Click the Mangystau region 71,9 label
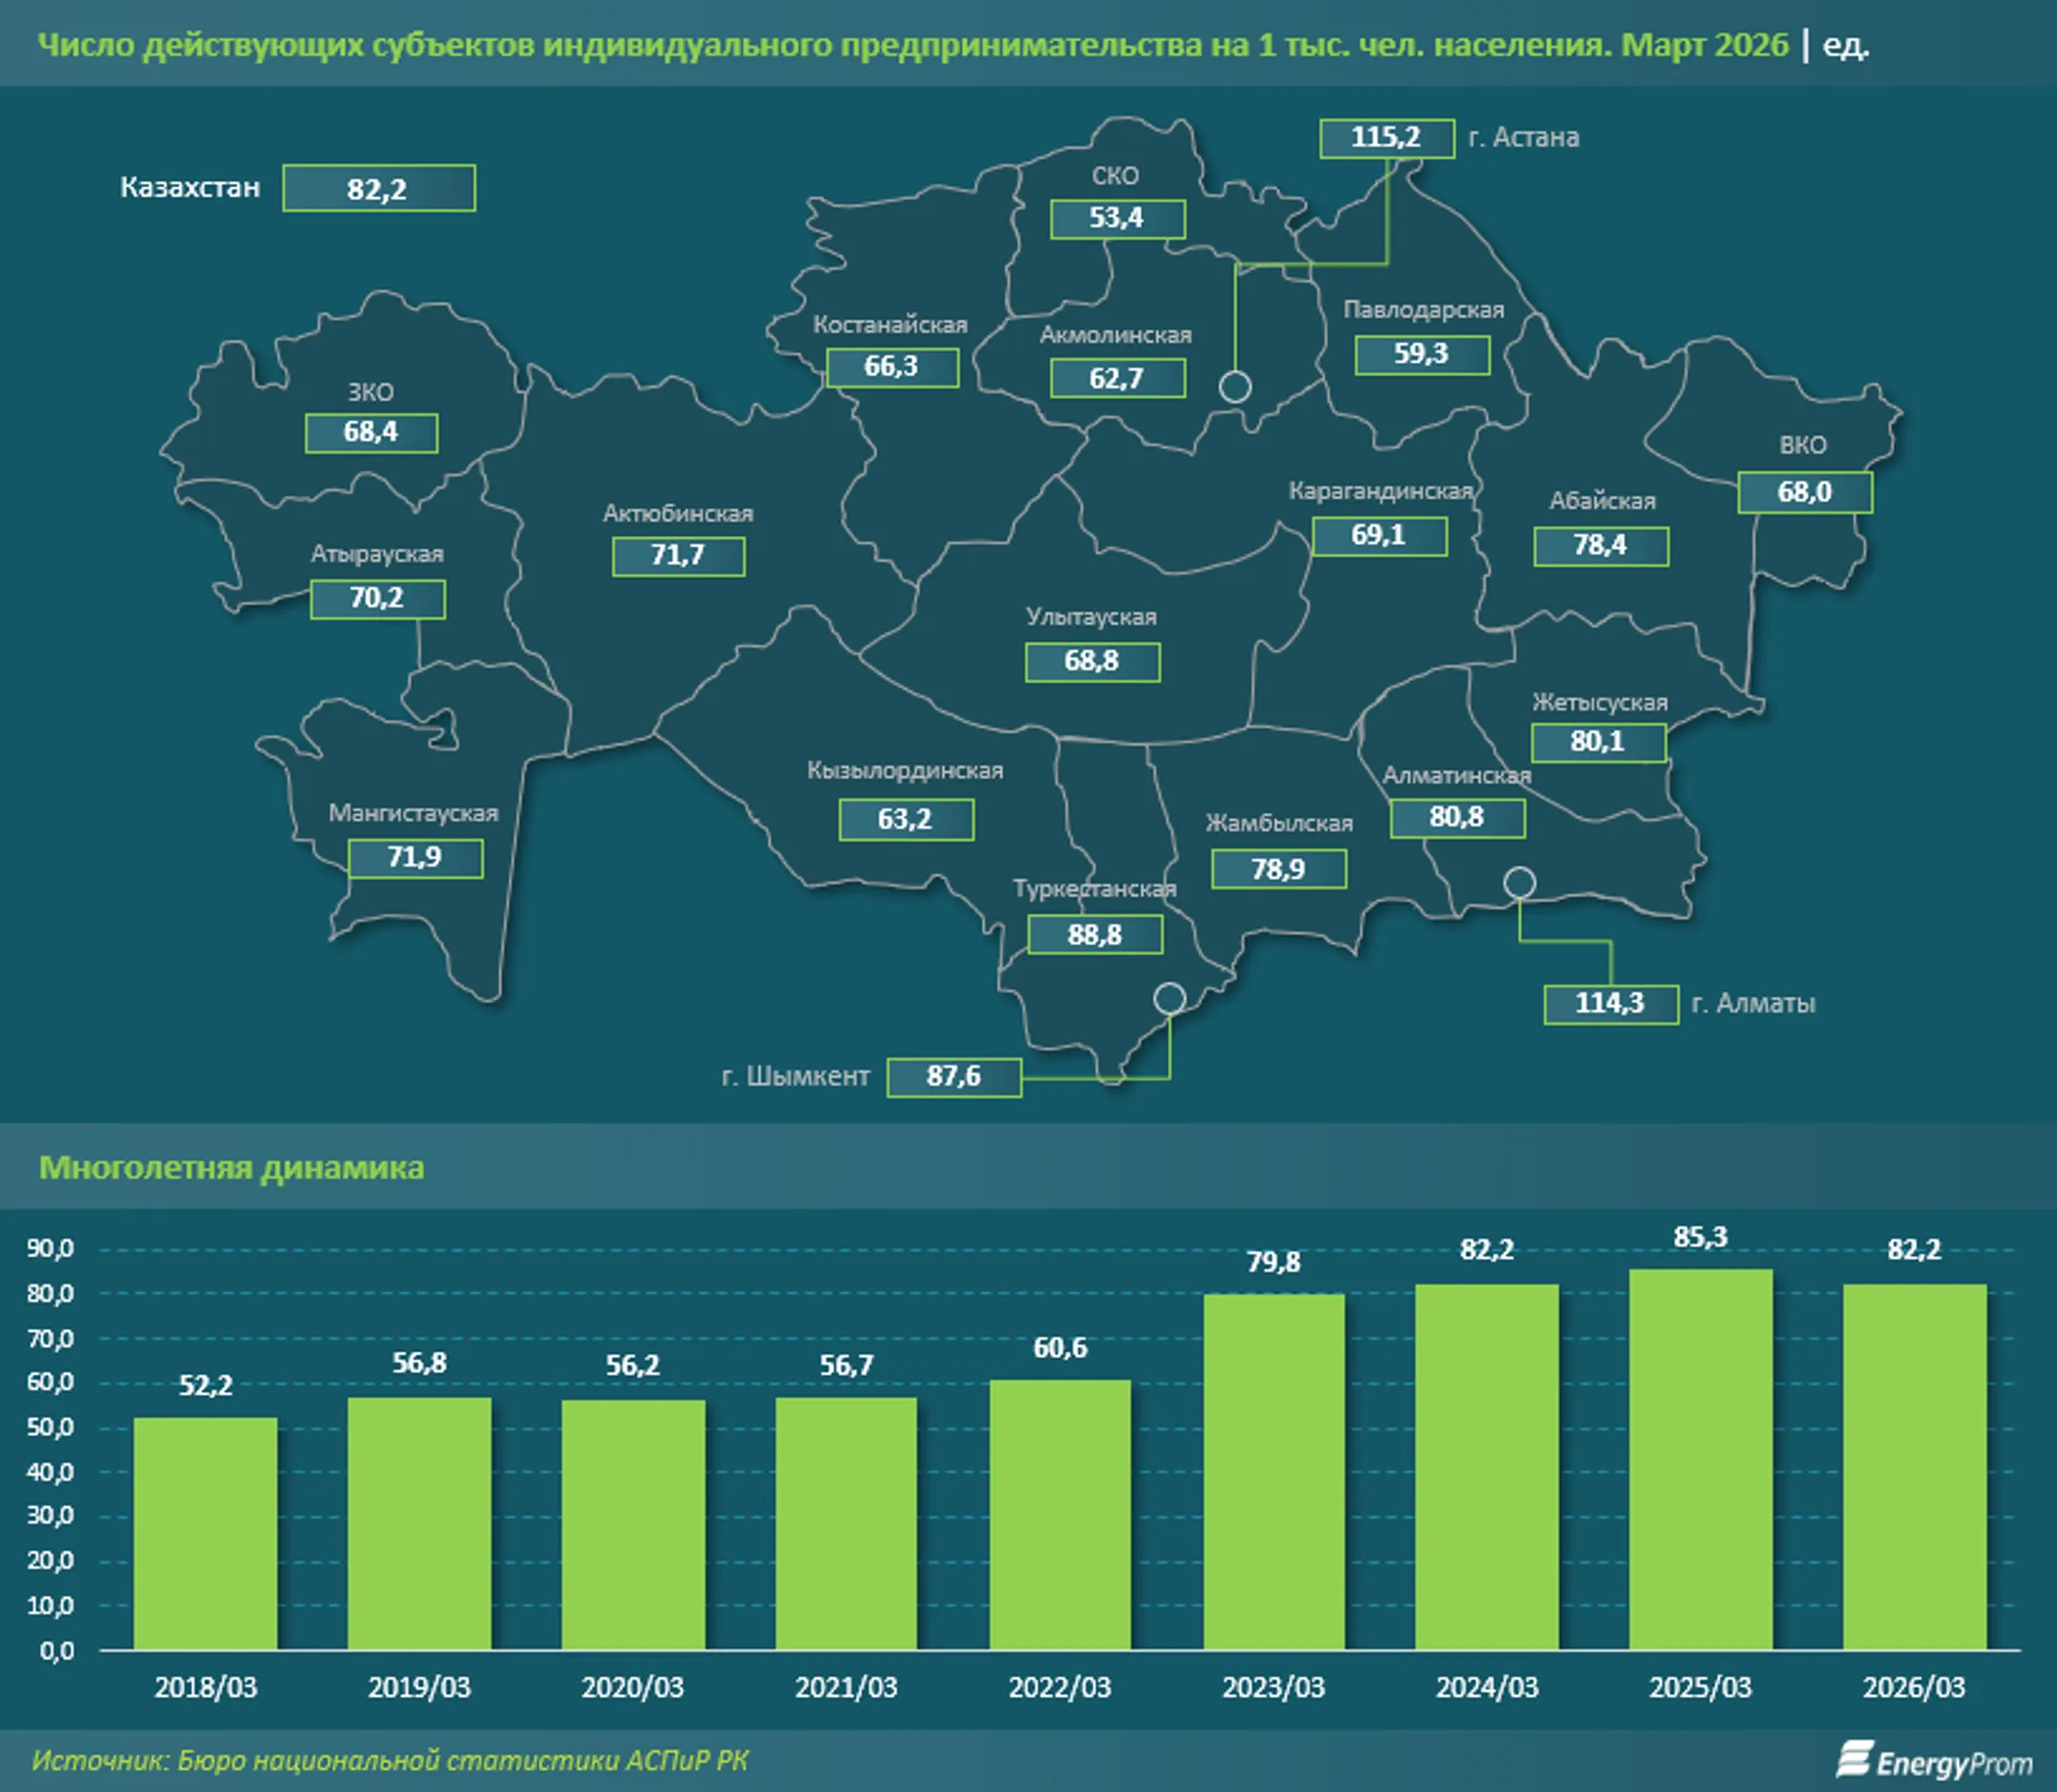 (x=415, y=858)
